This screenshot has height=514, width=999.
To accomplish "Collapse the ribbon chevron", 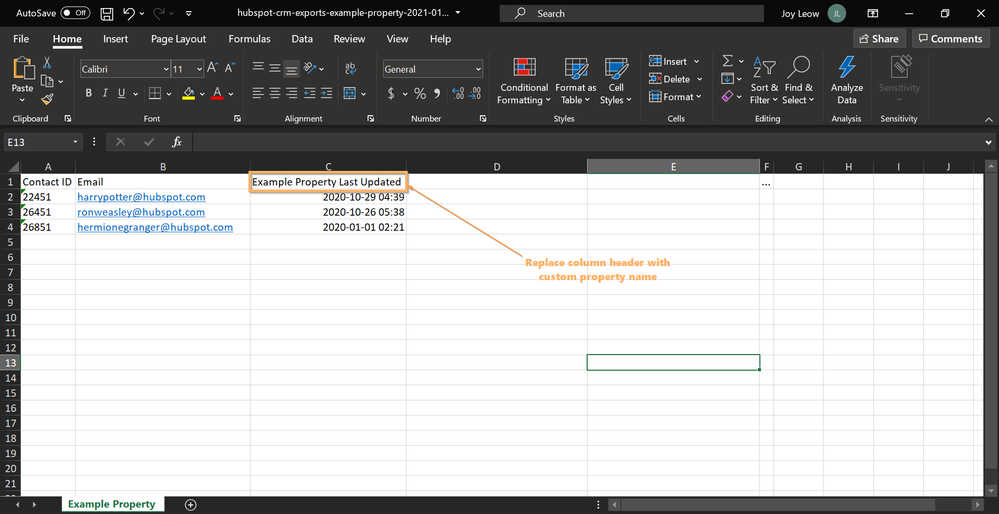I will click(989, 119).
